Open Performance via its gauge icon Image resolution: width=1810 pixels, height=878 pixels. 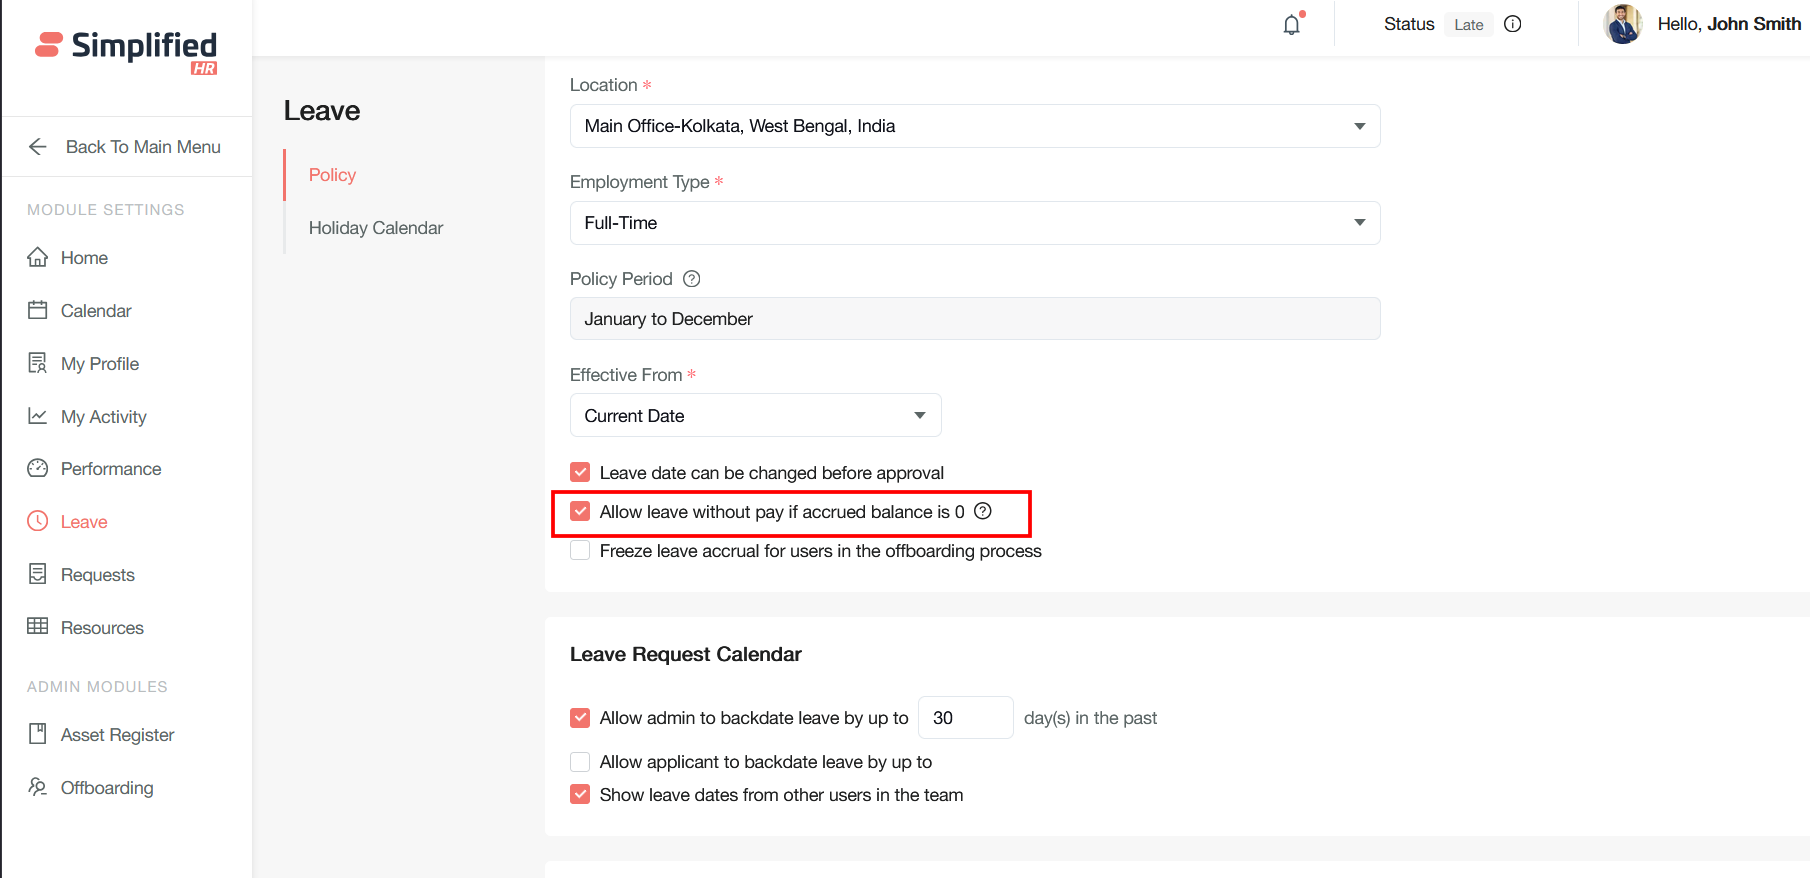[x=38, y=468]
